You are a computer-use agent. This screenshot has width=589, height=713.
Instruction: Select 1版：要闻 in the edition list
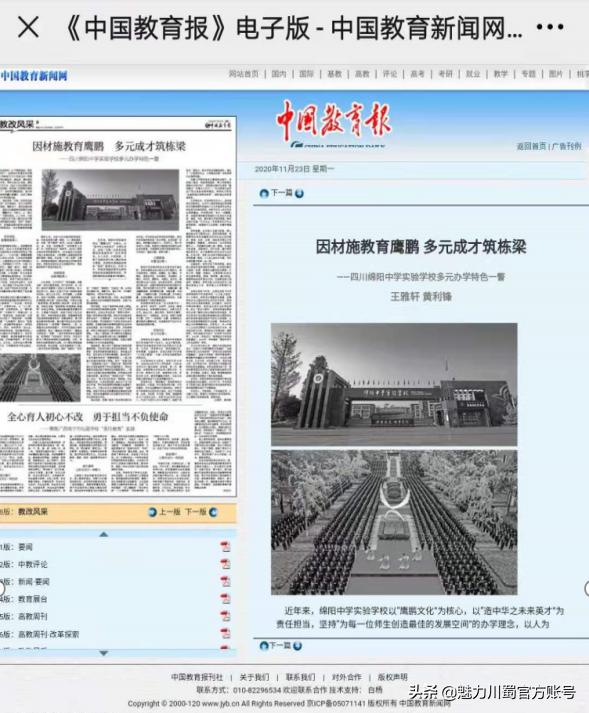(16, 547)
